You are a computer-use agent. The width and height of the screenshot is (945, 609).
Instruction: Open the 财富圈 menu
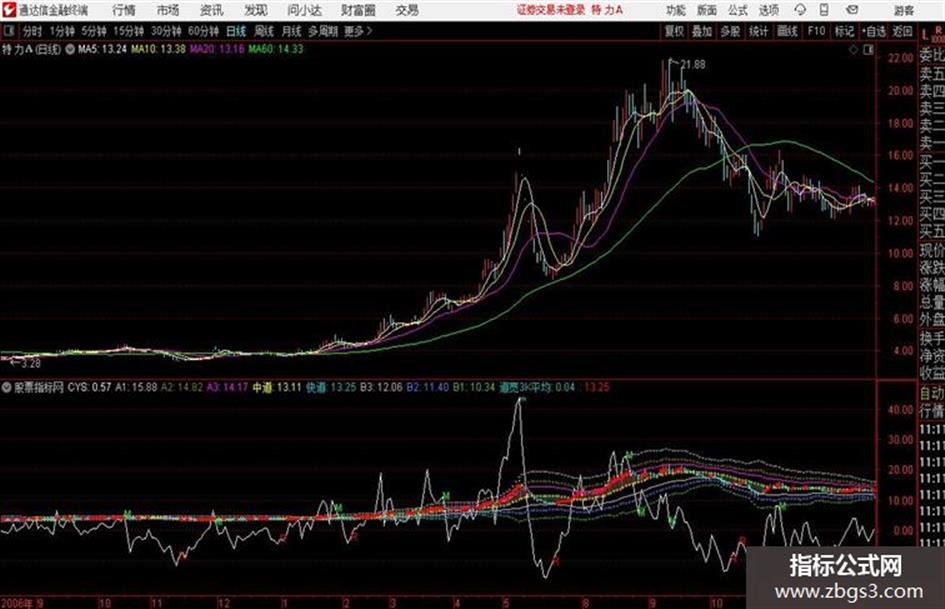358,10
